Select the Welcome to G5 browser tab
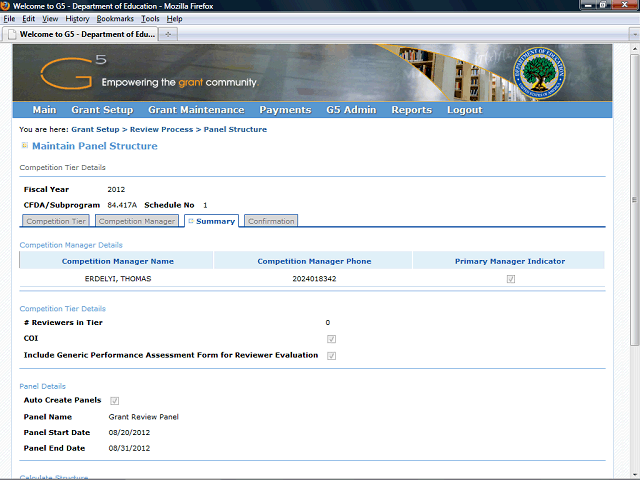Image resolution: width=640 pixels, height=480 pixels. tap(81, 34)
